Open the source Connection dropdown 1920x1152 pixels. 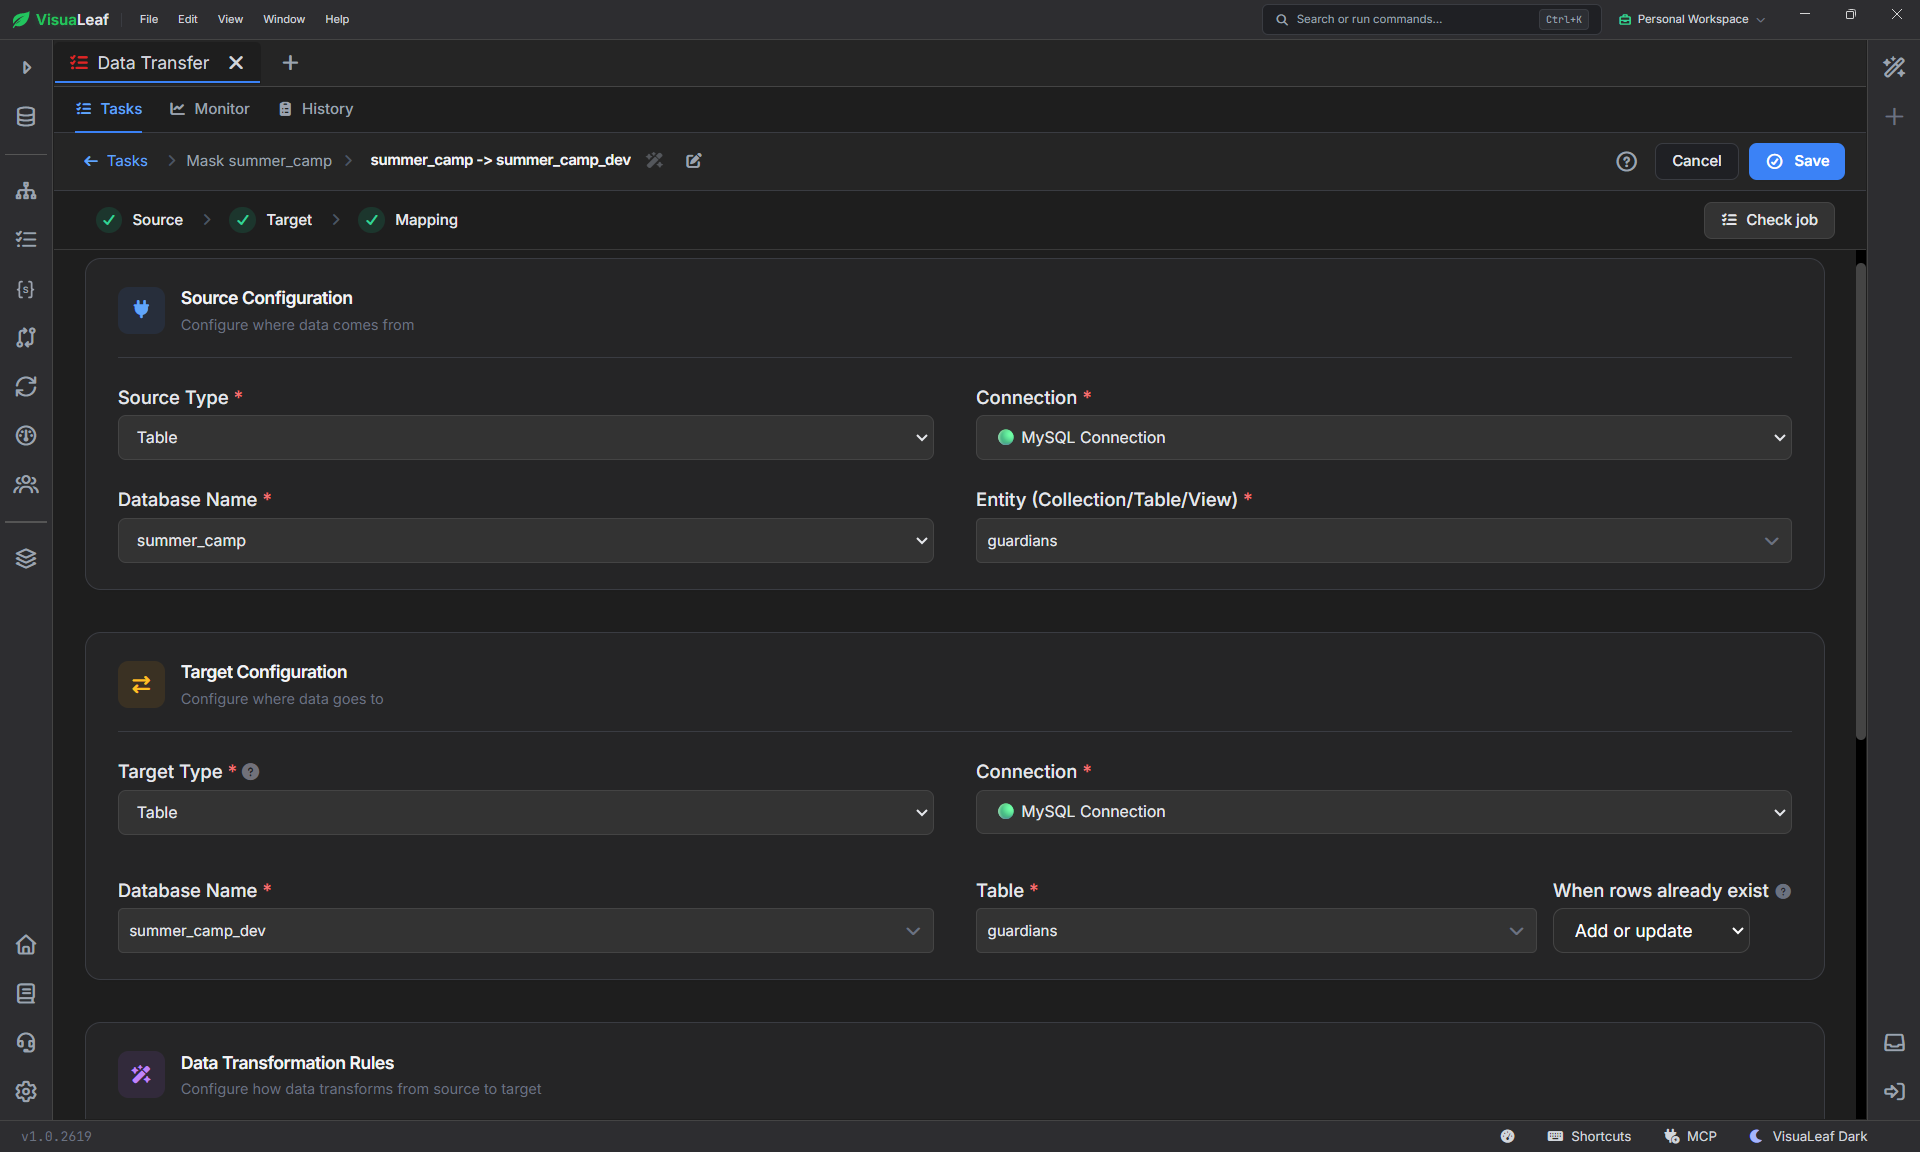pyautogui.click(x=1384, y=438)
